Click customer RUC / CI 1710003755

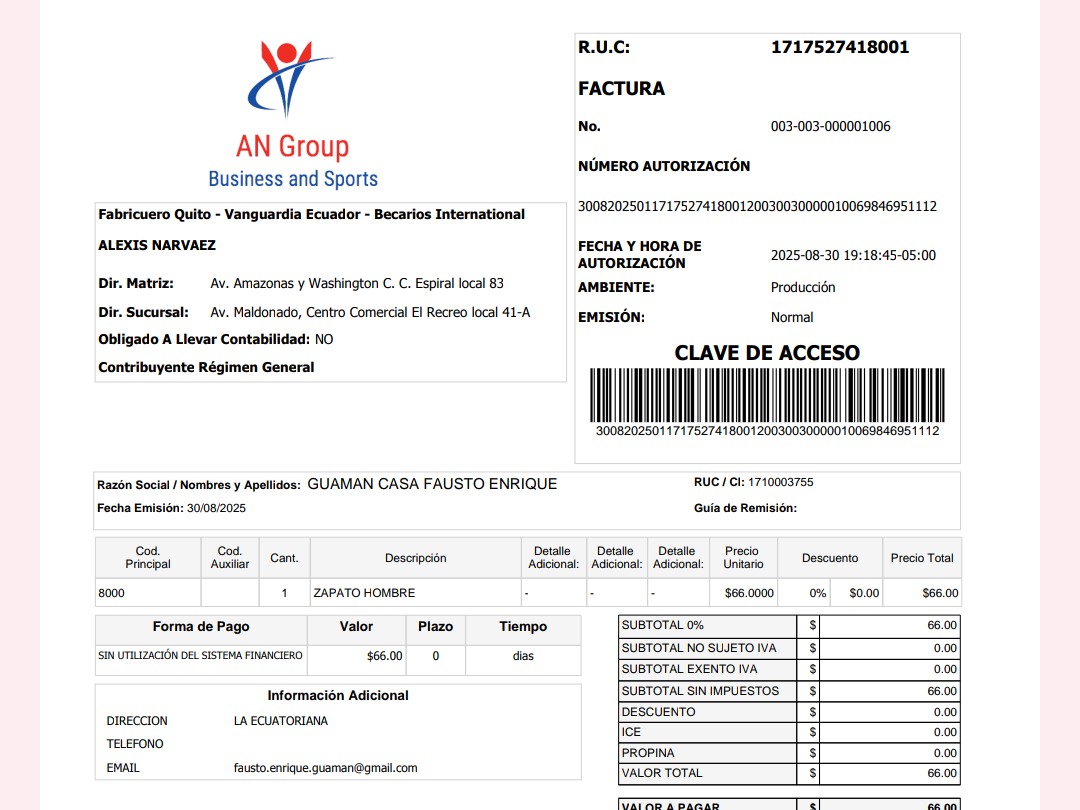tap(780, 482)
